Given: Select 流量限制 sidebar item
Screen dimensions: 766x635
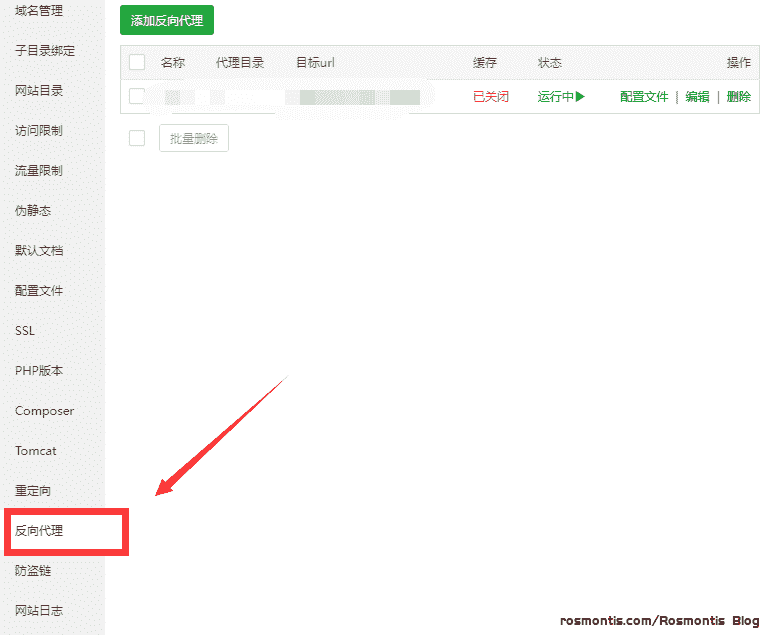Looking at the screenshot, I should click(x=39, y=170).
